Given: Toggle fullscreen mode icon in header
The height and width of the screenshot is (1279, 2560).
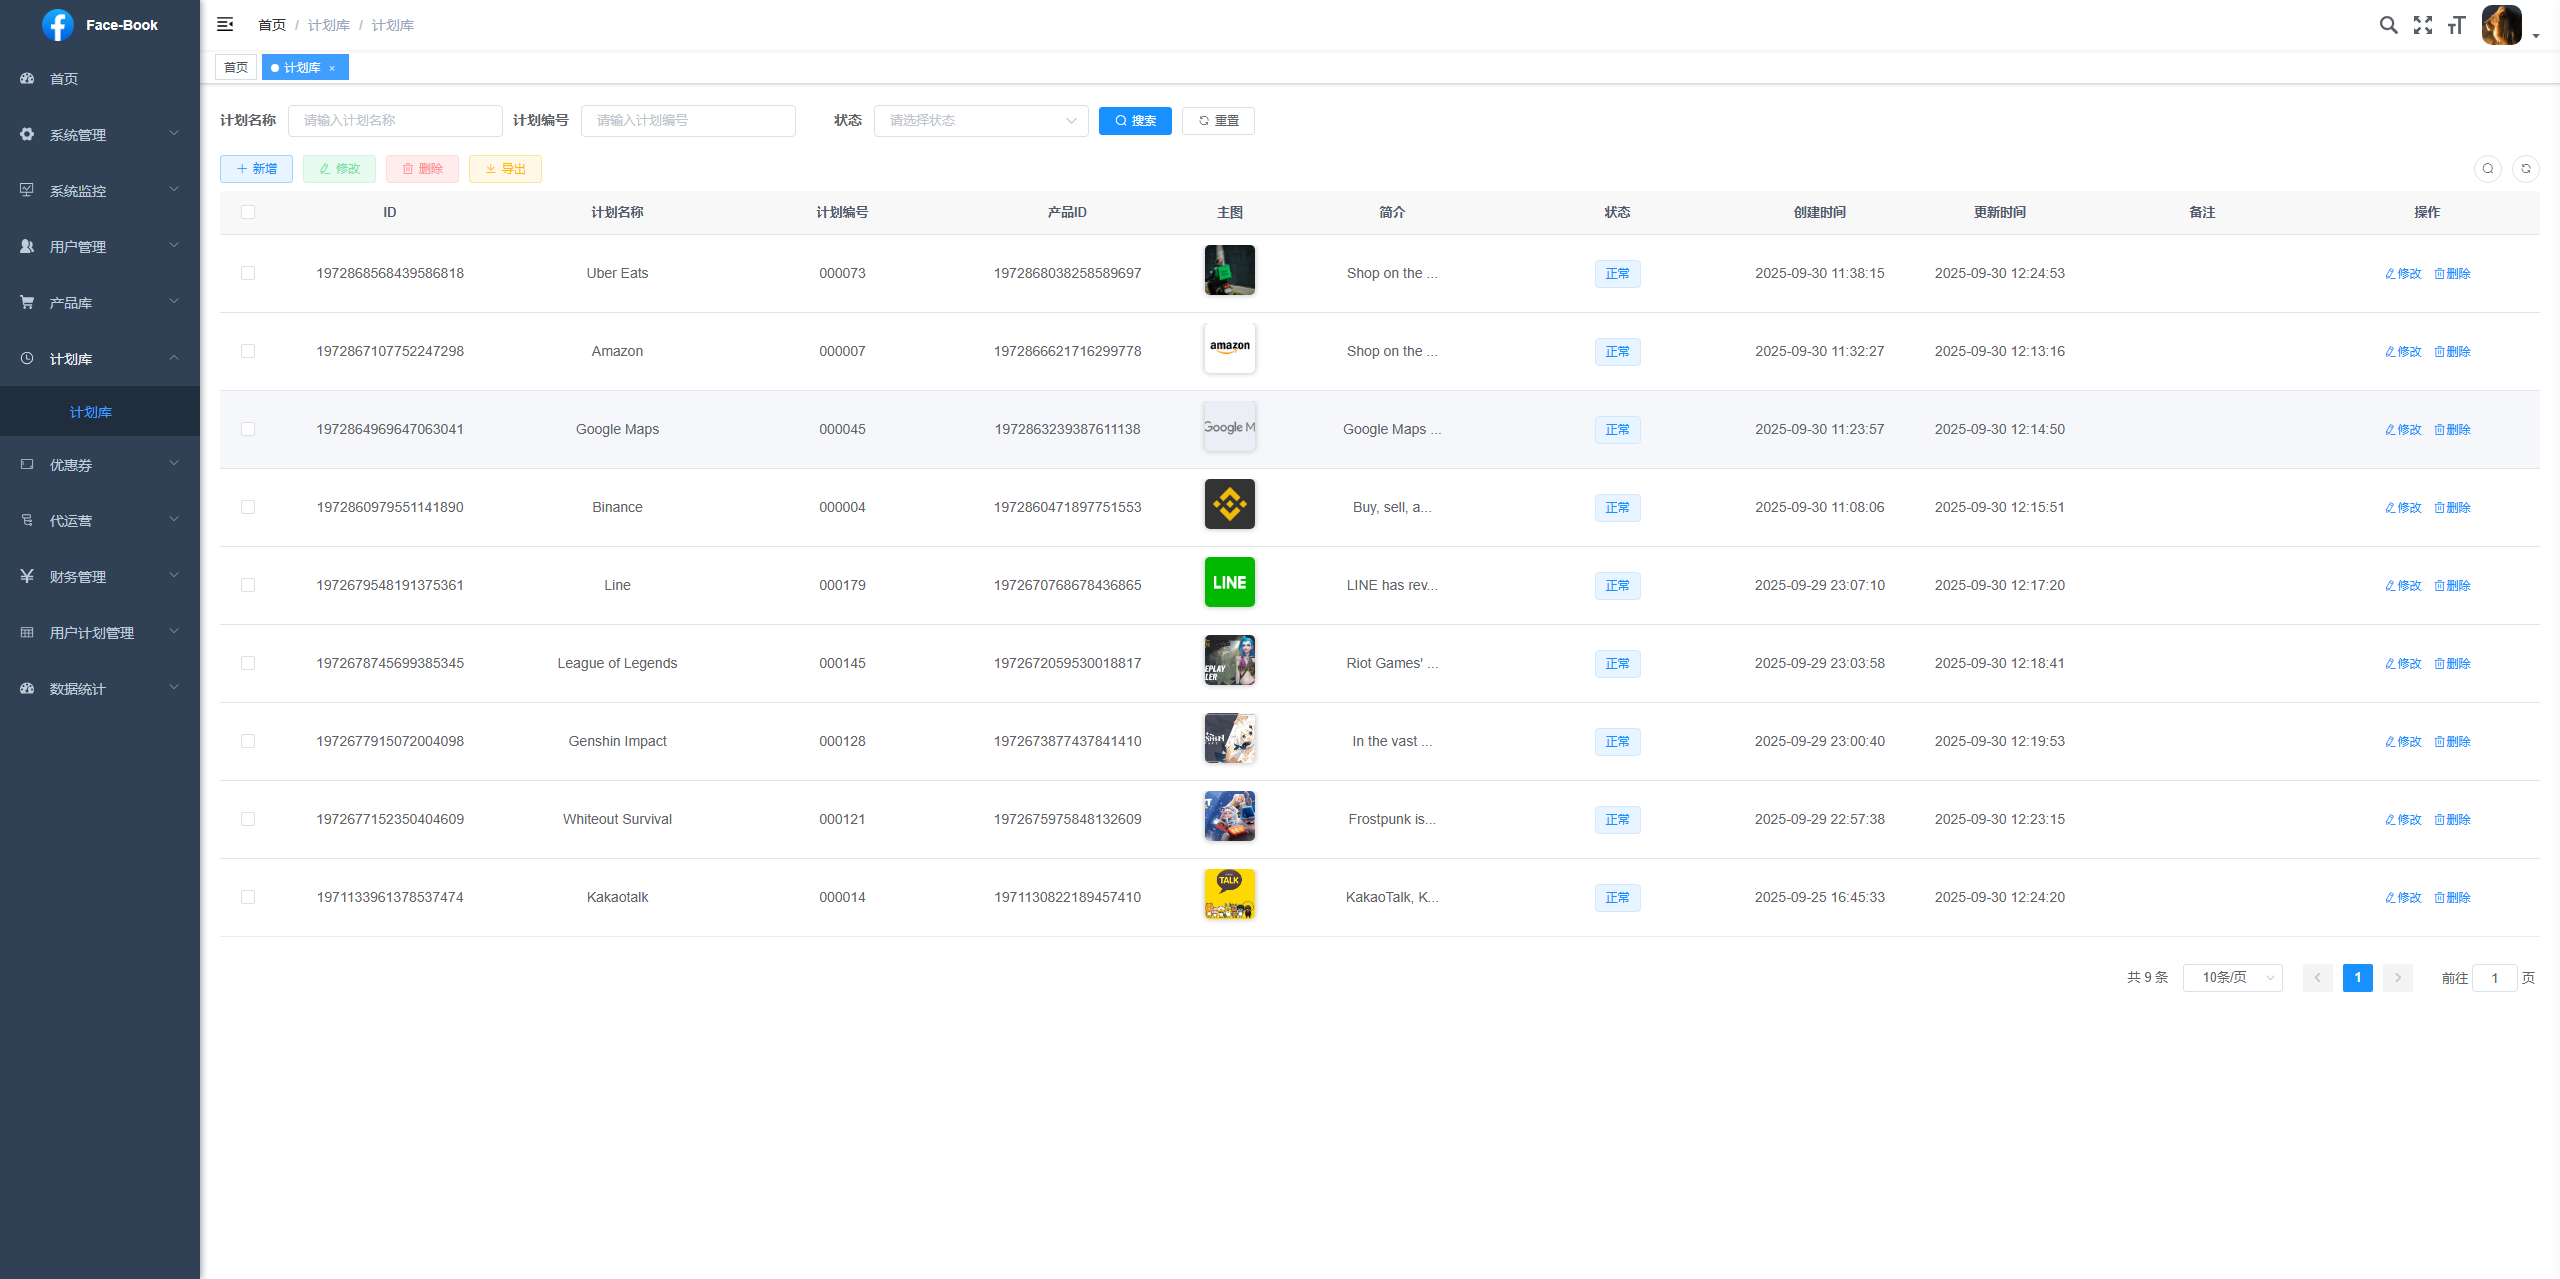Looking at the screenshot, I should click(2422, 25).
